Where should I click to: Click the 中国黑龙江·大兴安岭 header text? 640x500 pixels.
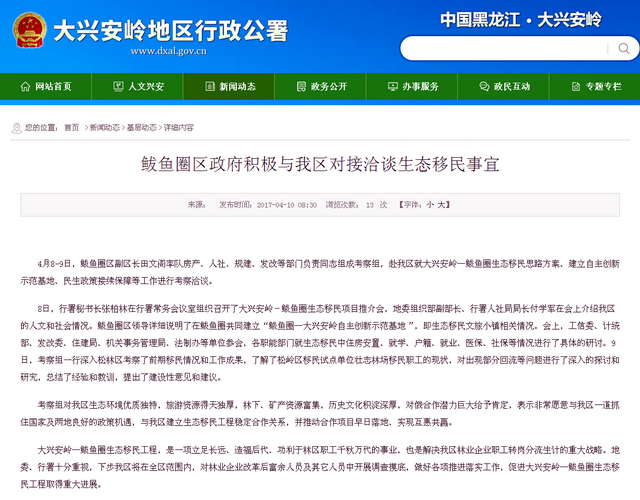point(521,20)
